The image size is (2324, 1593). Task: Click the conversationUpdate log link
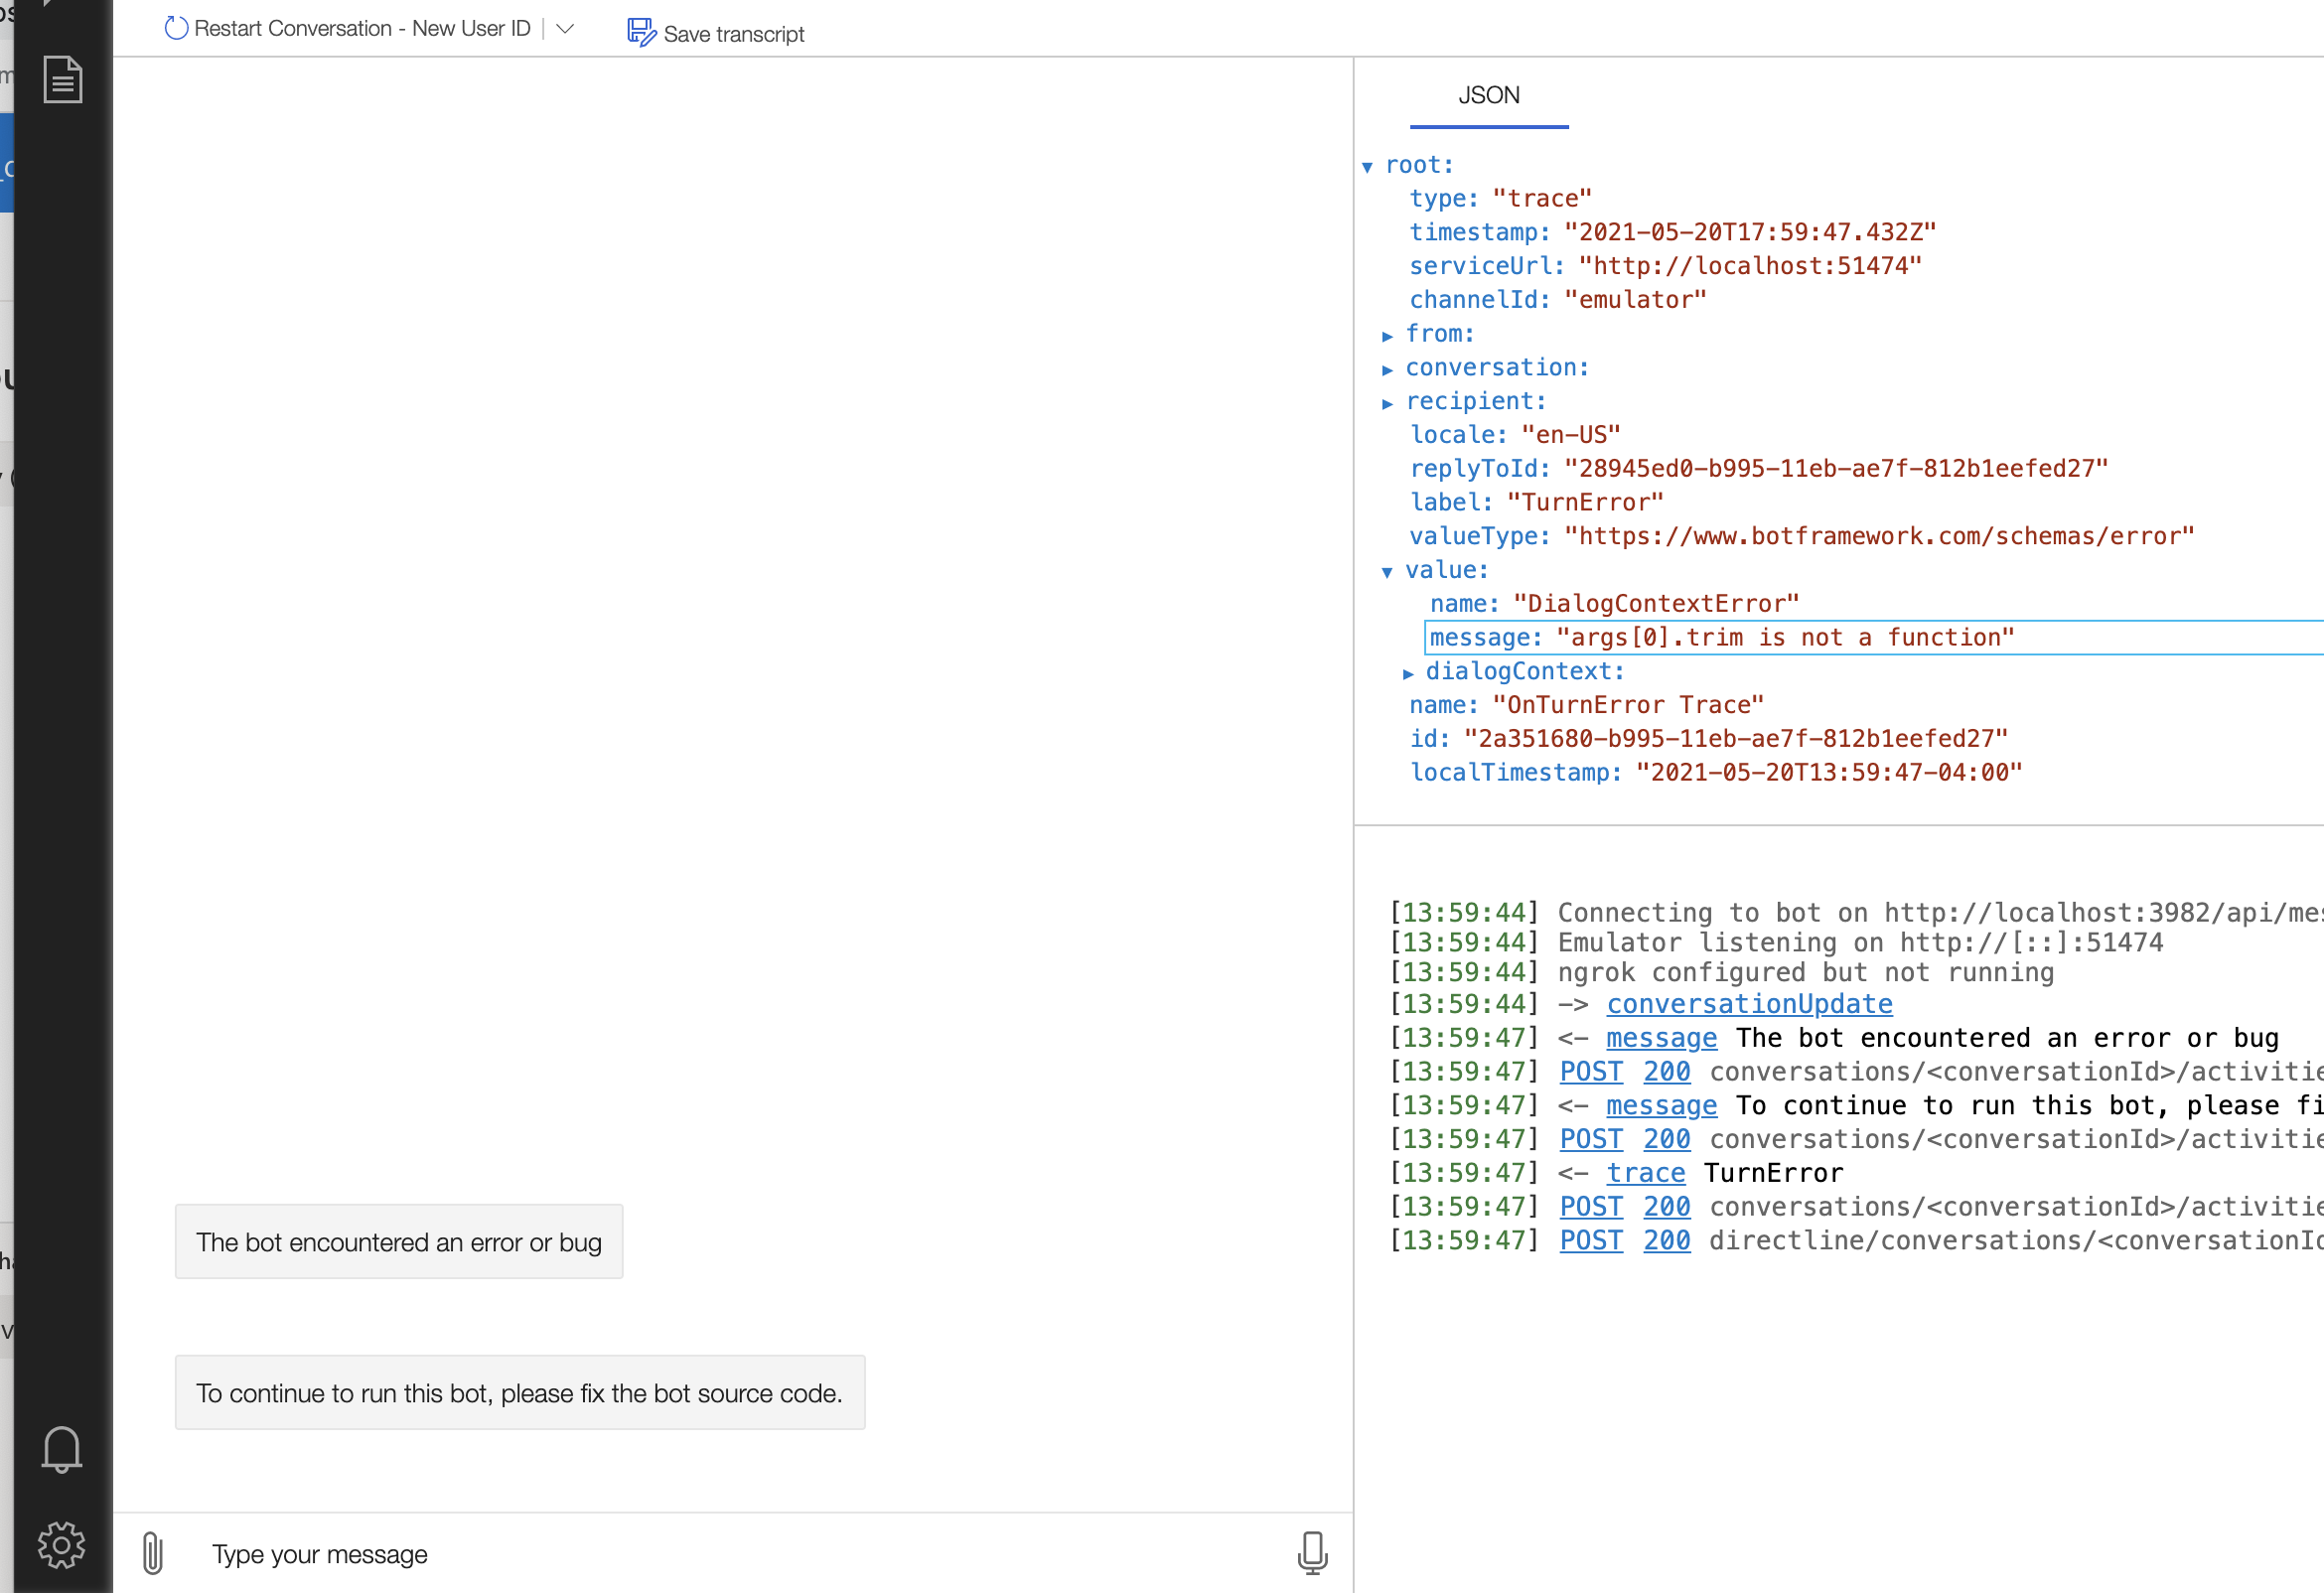(1749, 1004)
